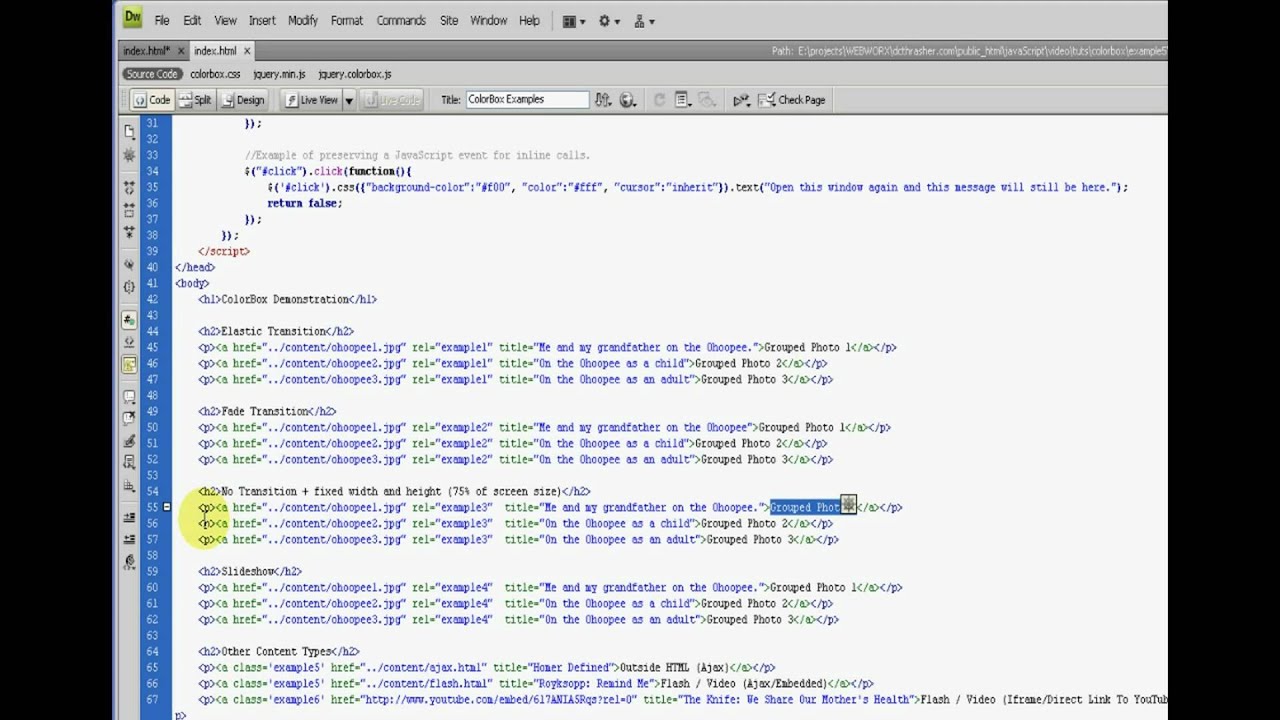Click the Select Parent Tag icon
1280x720 pixels.
click(129, 265)
